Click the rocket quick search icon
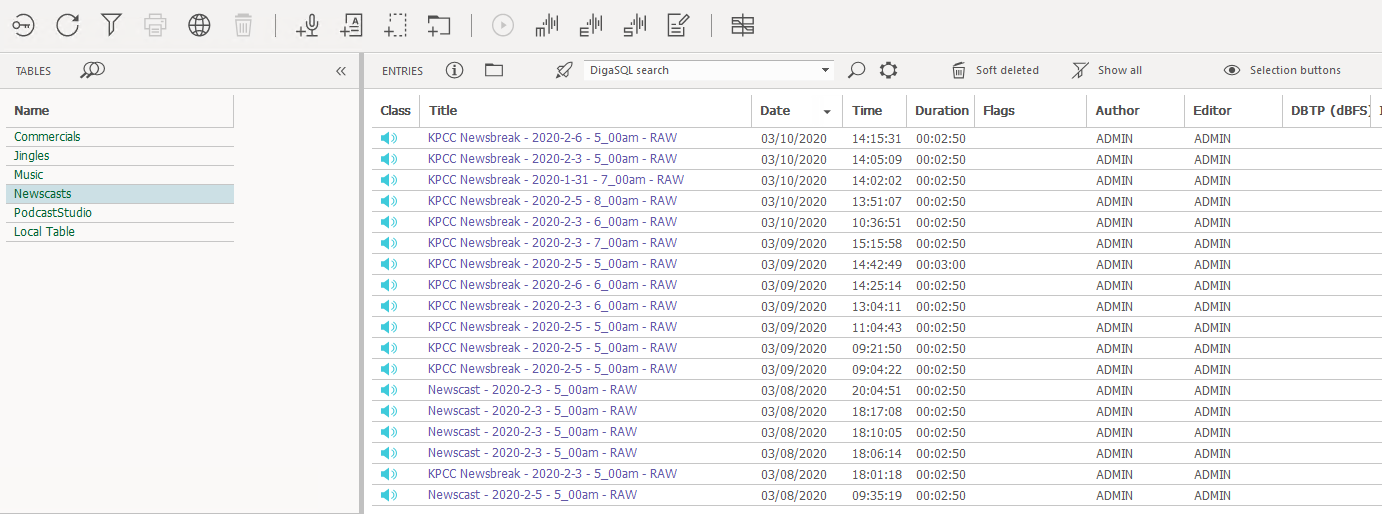 (x=564, y=70)
